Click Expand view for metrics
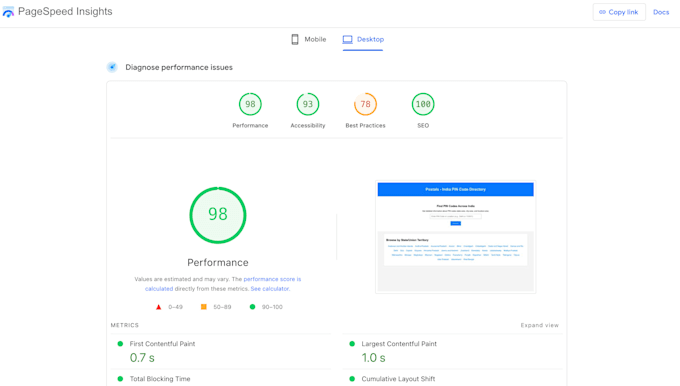680x386 pixels. click(539, 325)
